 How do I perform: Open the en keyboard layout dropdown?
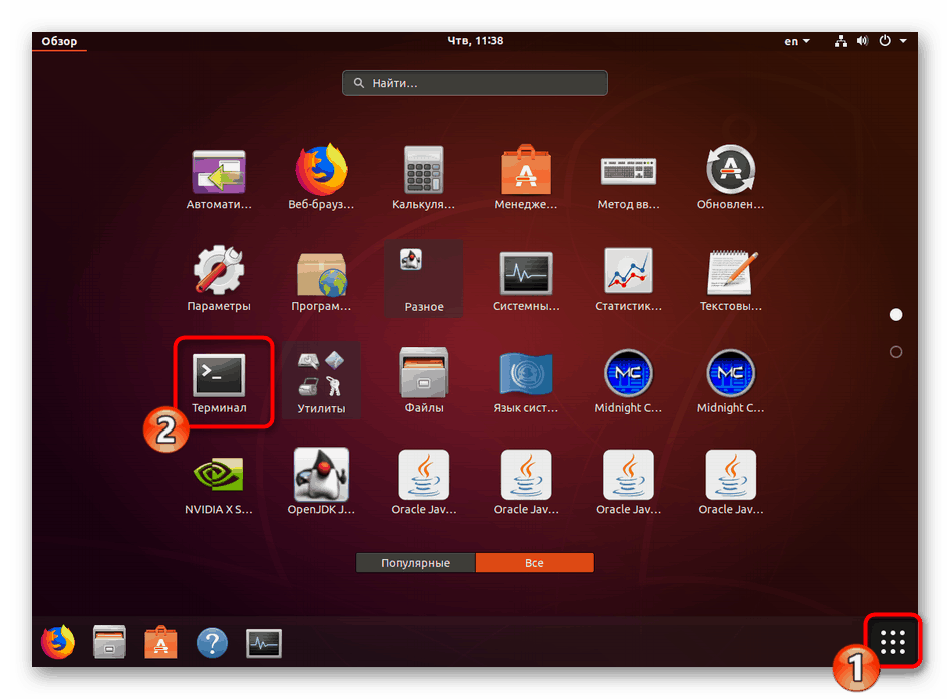(x=797, y=41)
